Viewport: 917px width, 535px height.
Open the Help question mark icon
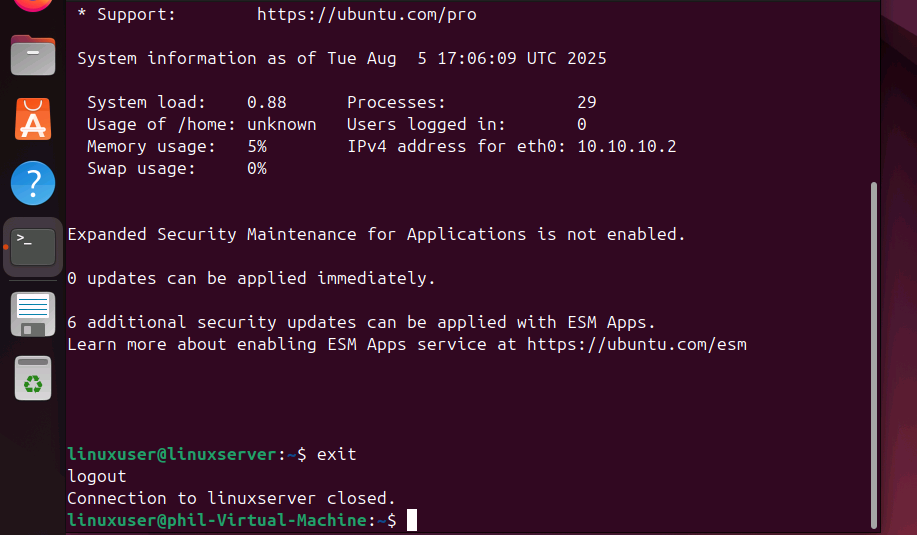point(33,183)
